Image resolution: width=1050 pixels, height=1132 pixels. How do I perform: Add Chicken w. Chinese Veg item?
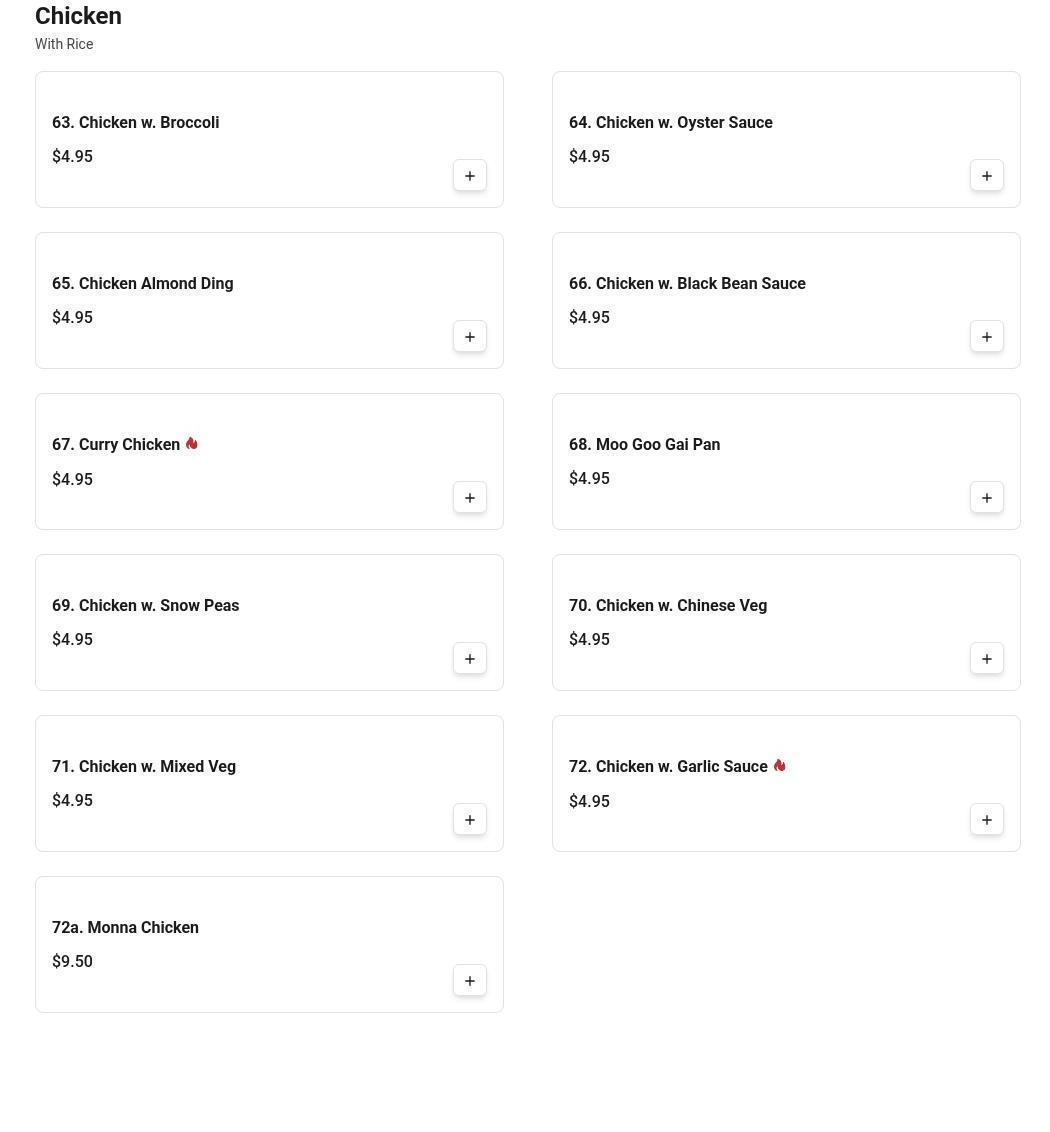click(986, 658)
